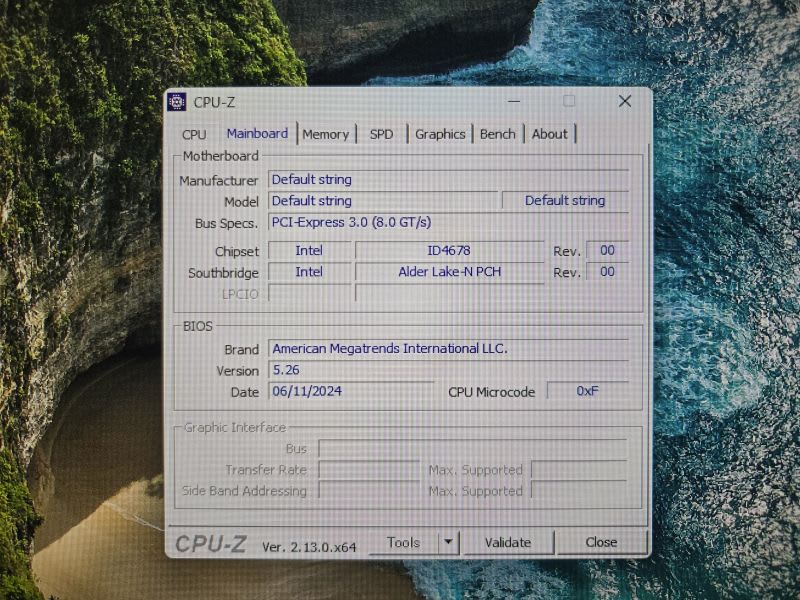The image size is (800, 600).
Task: Click the Southbridge 'Alder Lake-N PCH' field
Action: (x=449, y=272)
